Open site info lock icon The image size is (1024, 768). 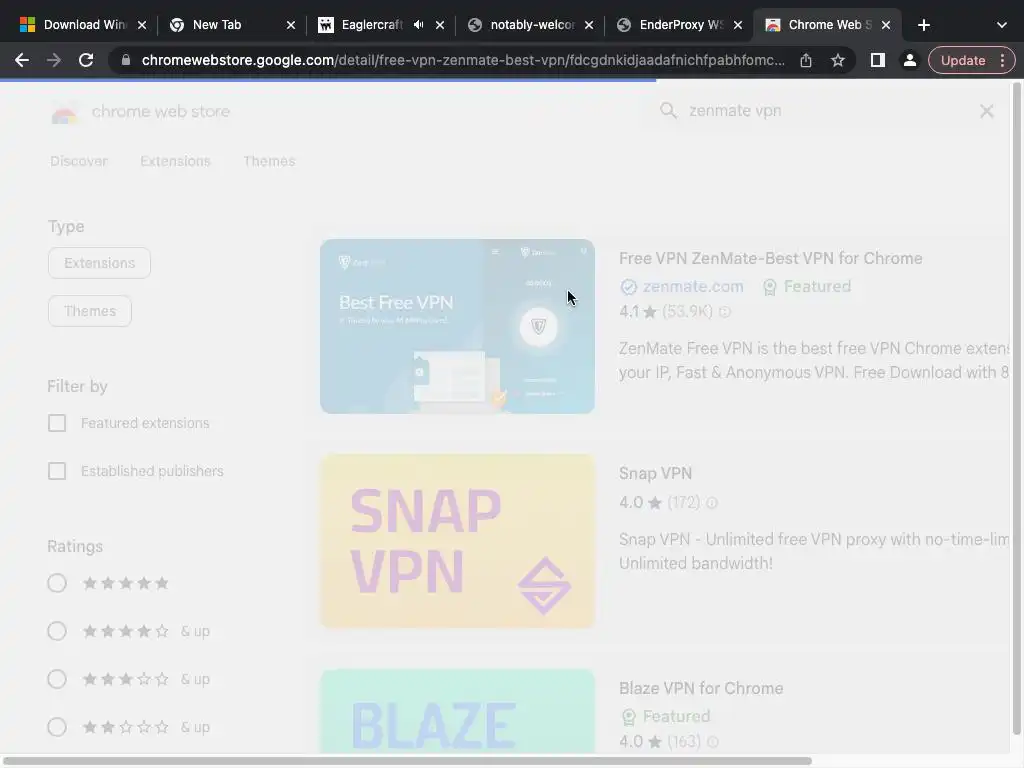[126, 60]
